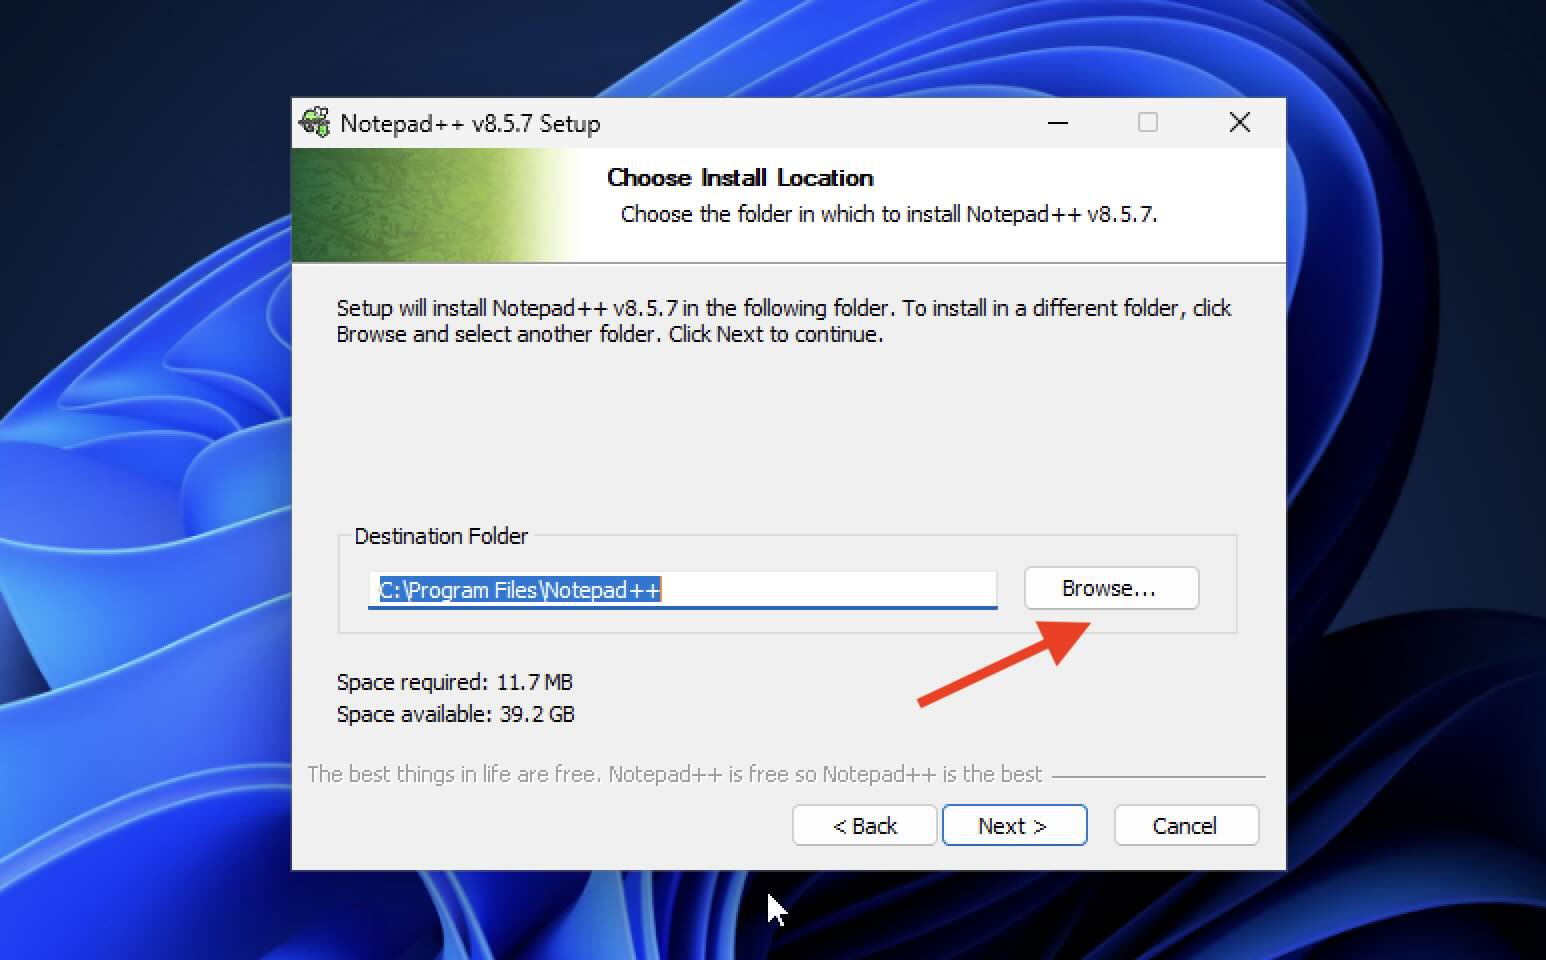Click the Notepad++ tagline at the bottom
Viewport: 1546px width, 960px height.
point(674,773)
